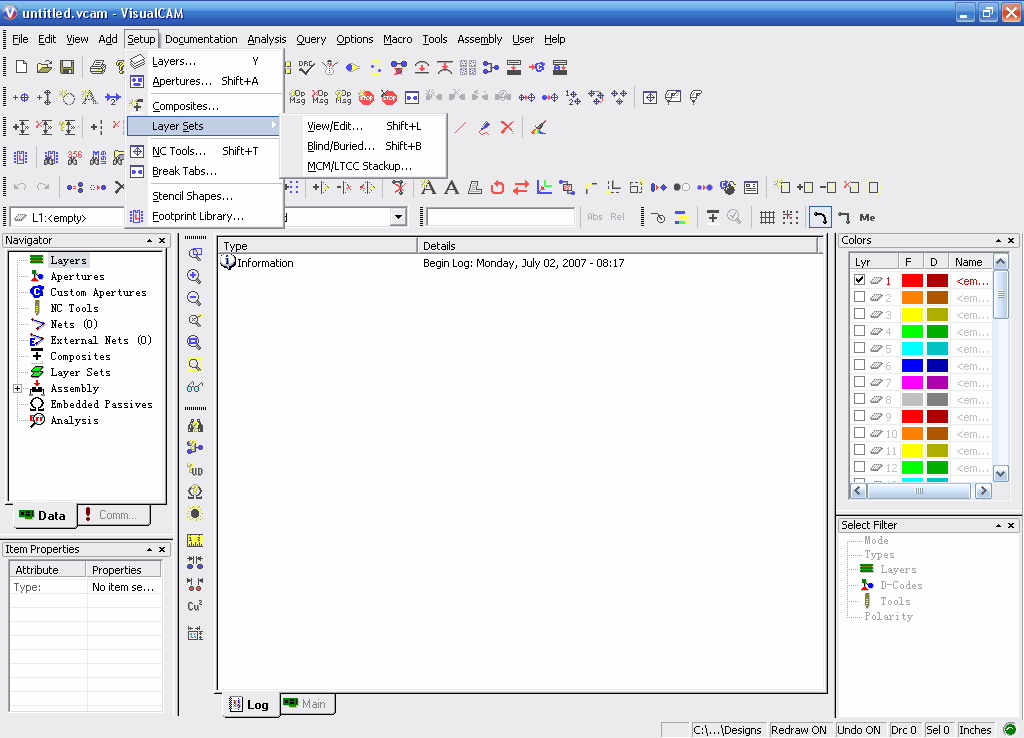Screen dimensions: 1024x738
Task: Open the L1:<empty> layer selector
Action: [x=68, y=217]
